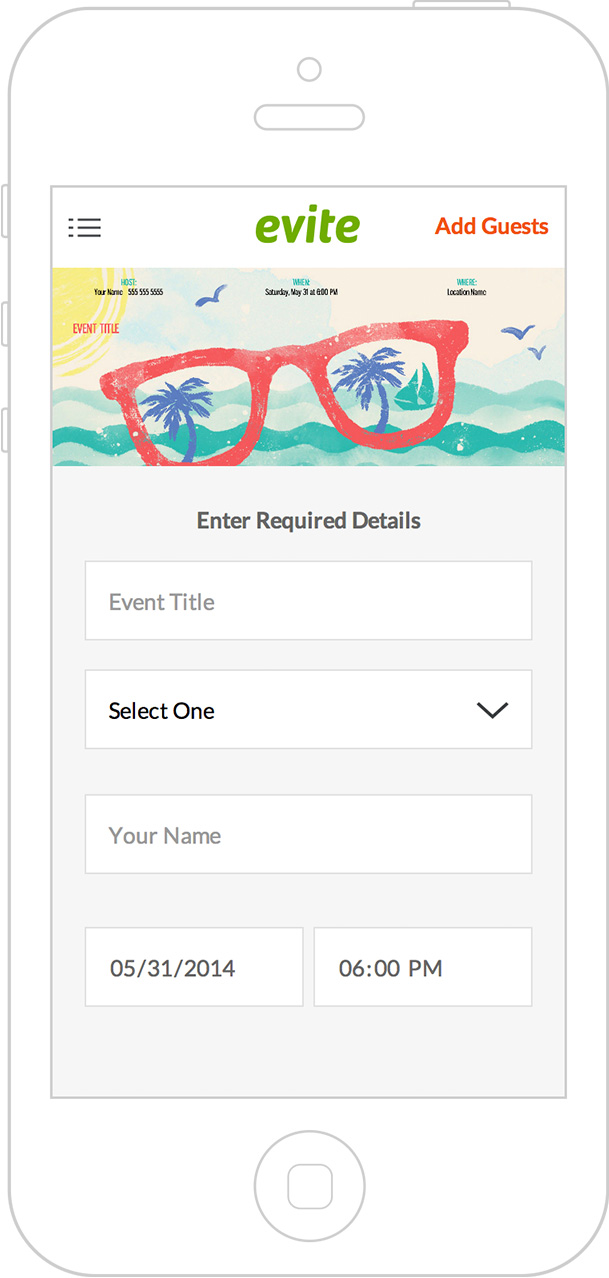609x1278 pixels.
Task: Click the sailboat icon in the invitation
Action: pyautogui.click(x=415, y=388)
